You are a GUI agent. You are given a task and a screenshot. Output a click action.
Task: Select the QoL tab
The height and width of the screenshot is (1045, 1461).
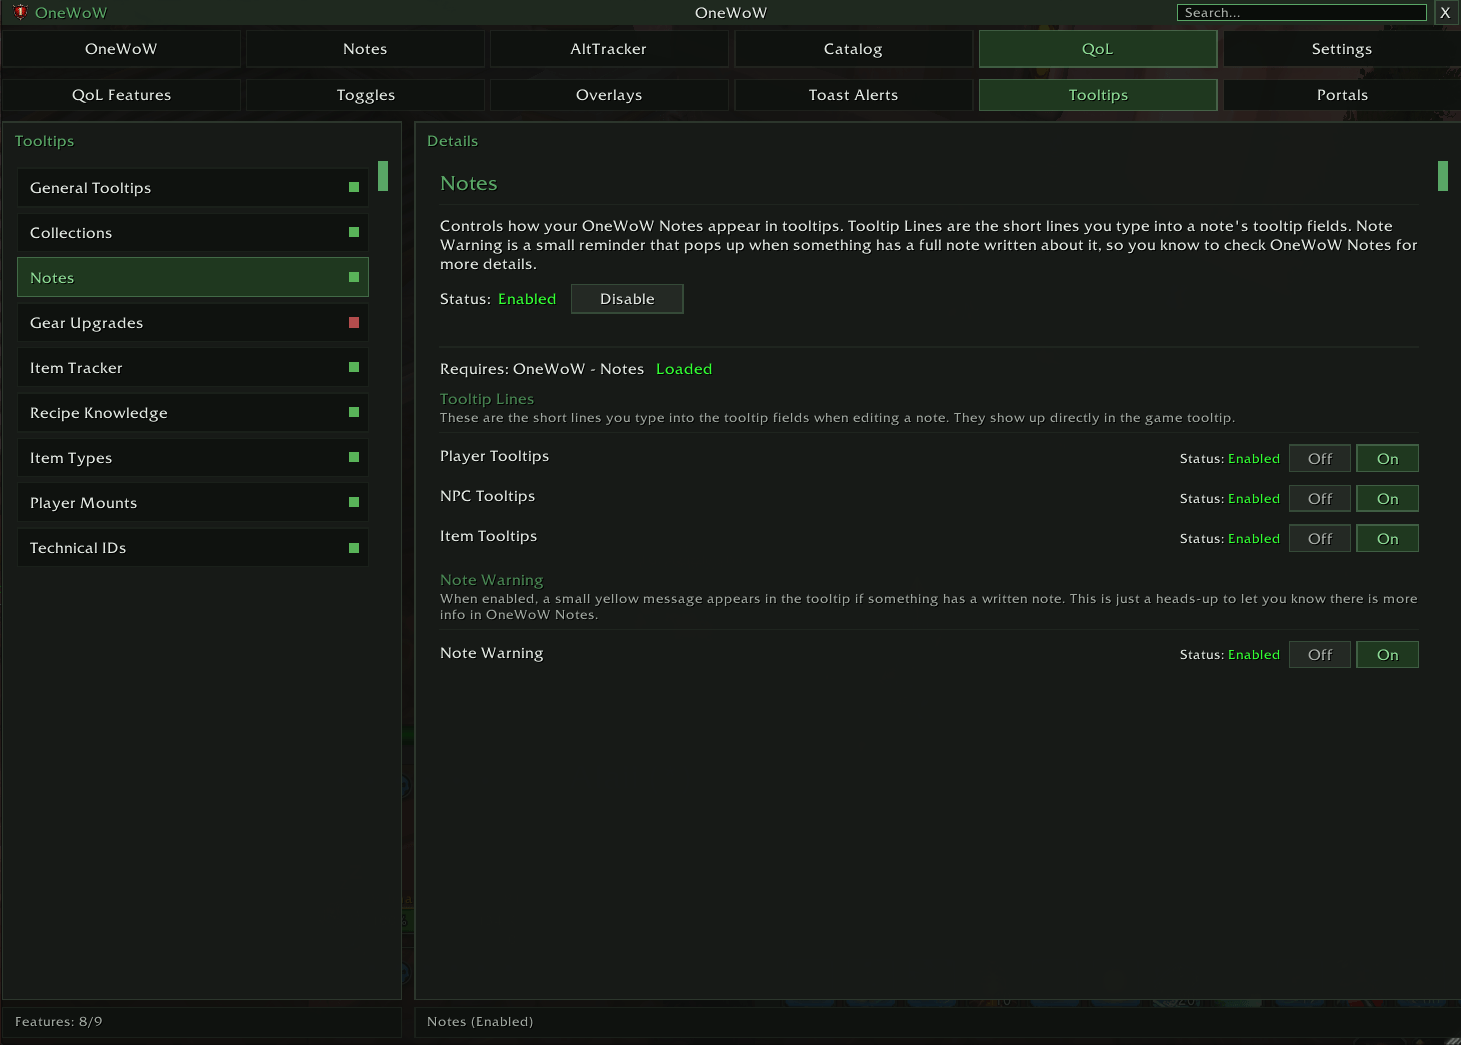[1098, 48]
